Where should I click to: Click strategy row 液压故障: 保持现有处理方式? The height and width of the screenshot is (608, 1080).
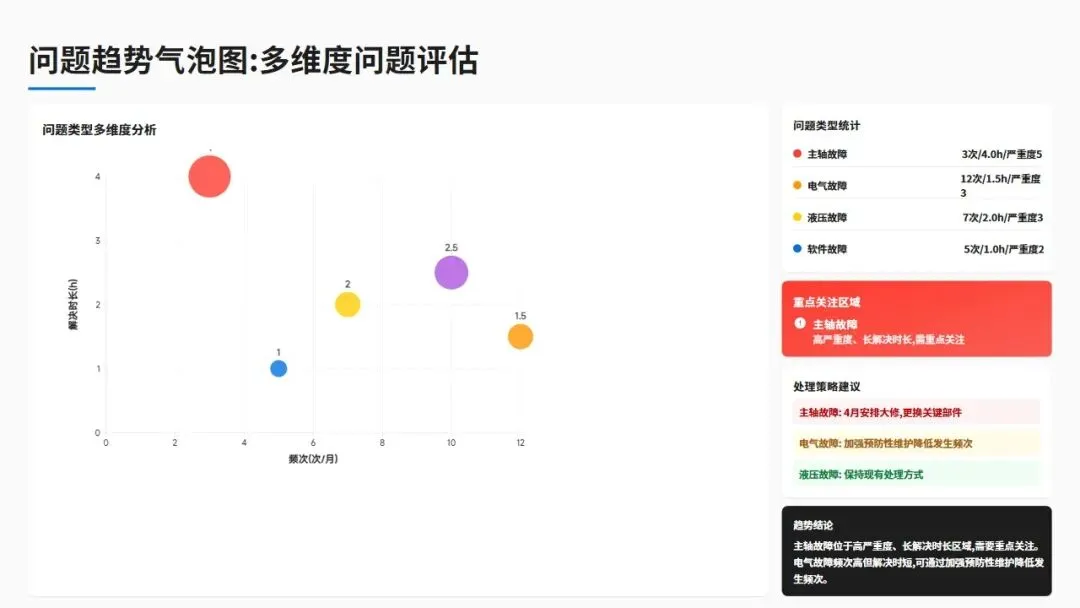pos(916,474)
